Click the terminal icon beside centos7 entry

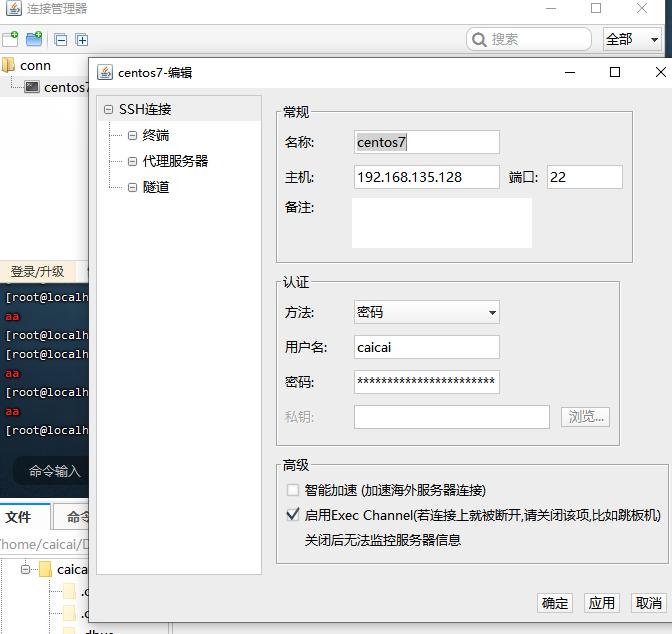coord(32,87)
